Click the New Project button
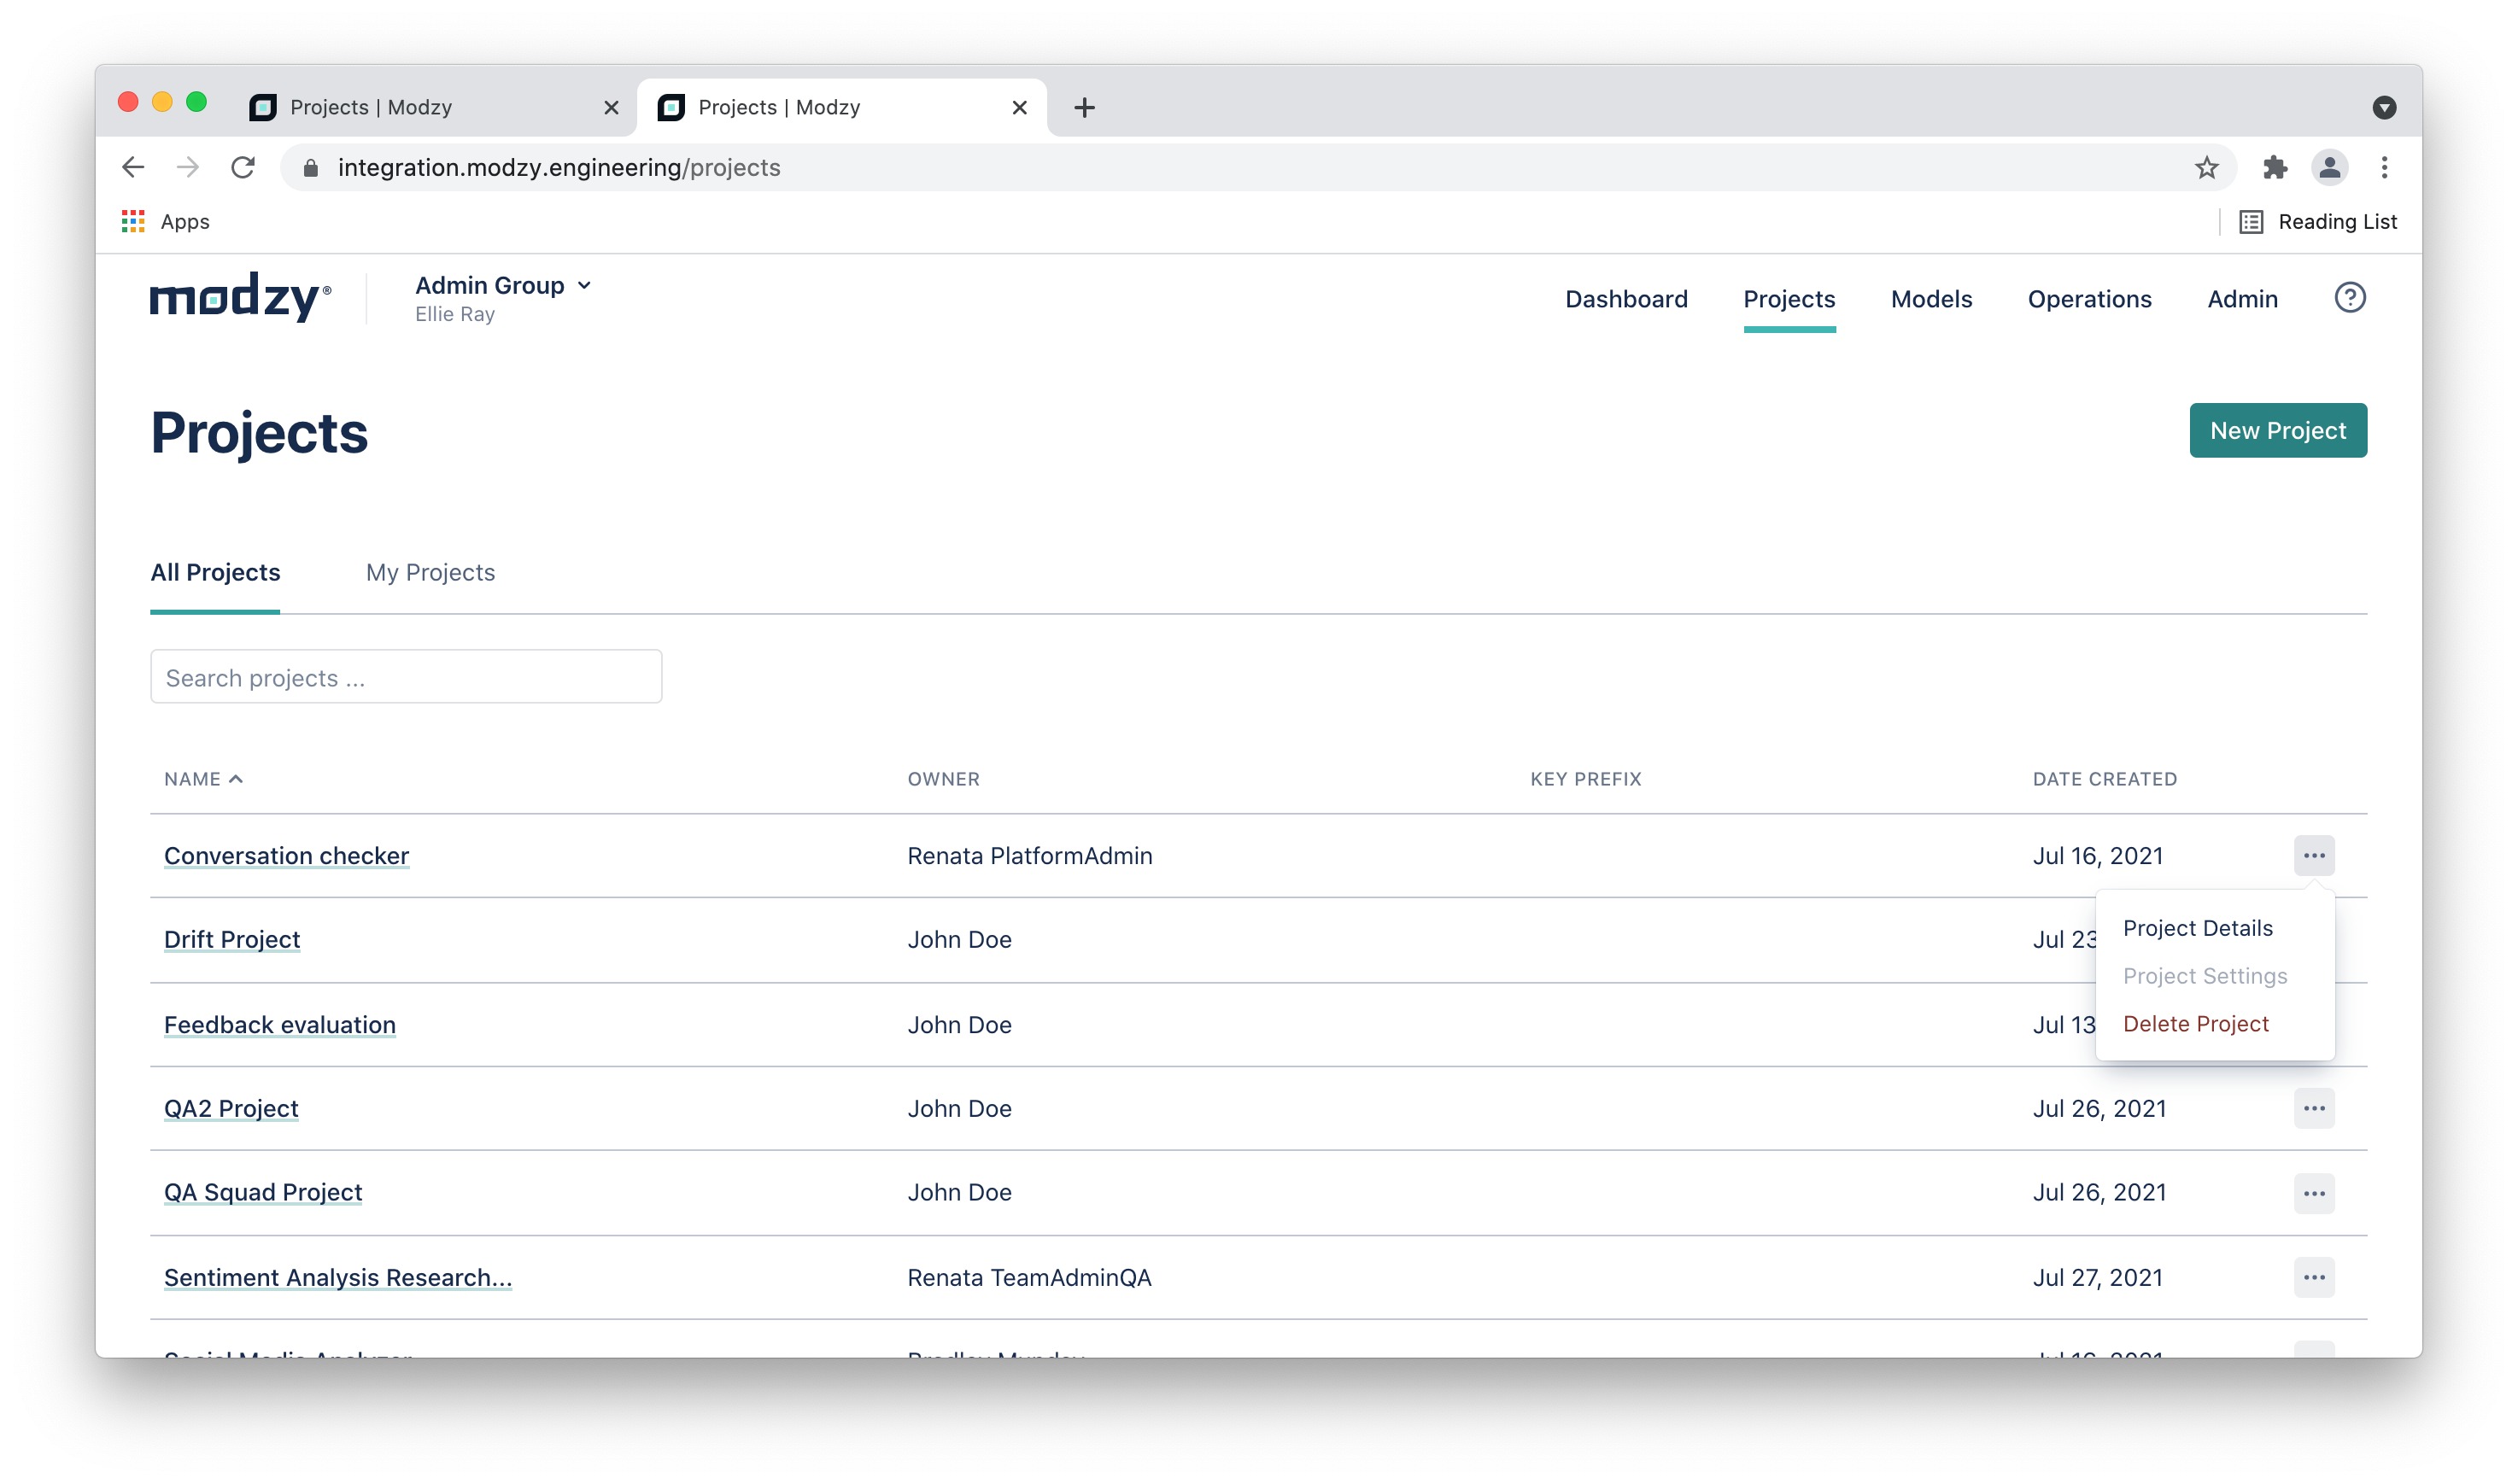This screenshot has width=2518, height=1484. click(2277, 430)
